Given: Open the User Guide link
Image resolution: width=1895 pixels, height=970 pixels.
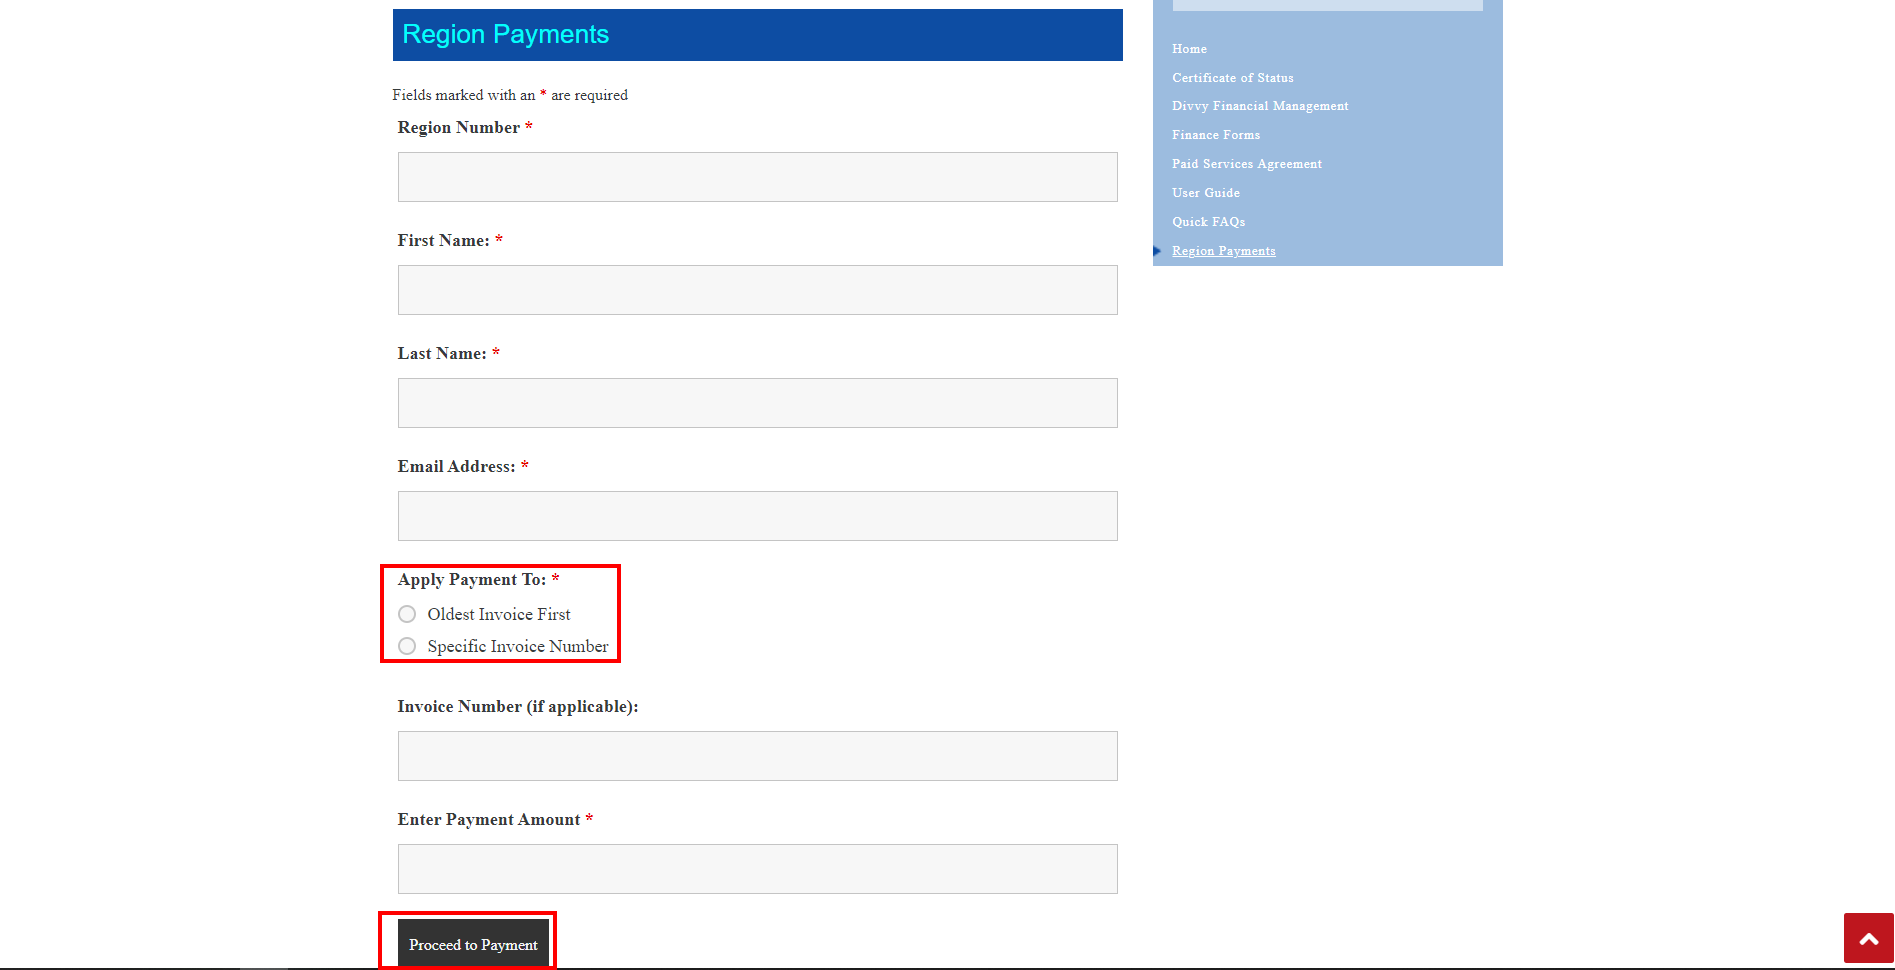Looking at the screenshot, I should click(x=1205, y=193).
